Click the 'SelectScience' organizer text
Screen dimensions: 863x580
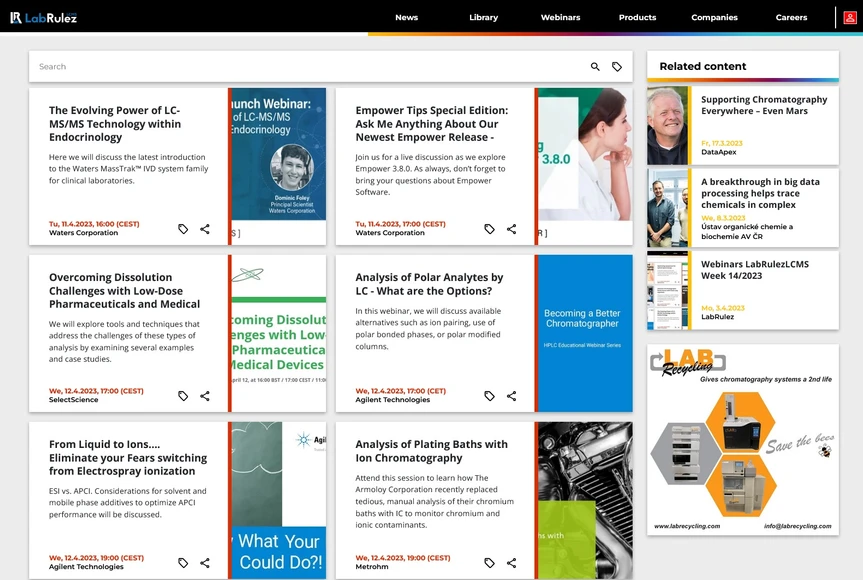73,400
